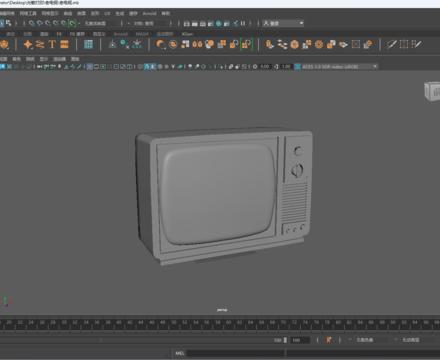This screenshot has height=360, width=440.
Task: Click the orange crescent Combine shelf icon
Action: point(161,44)
